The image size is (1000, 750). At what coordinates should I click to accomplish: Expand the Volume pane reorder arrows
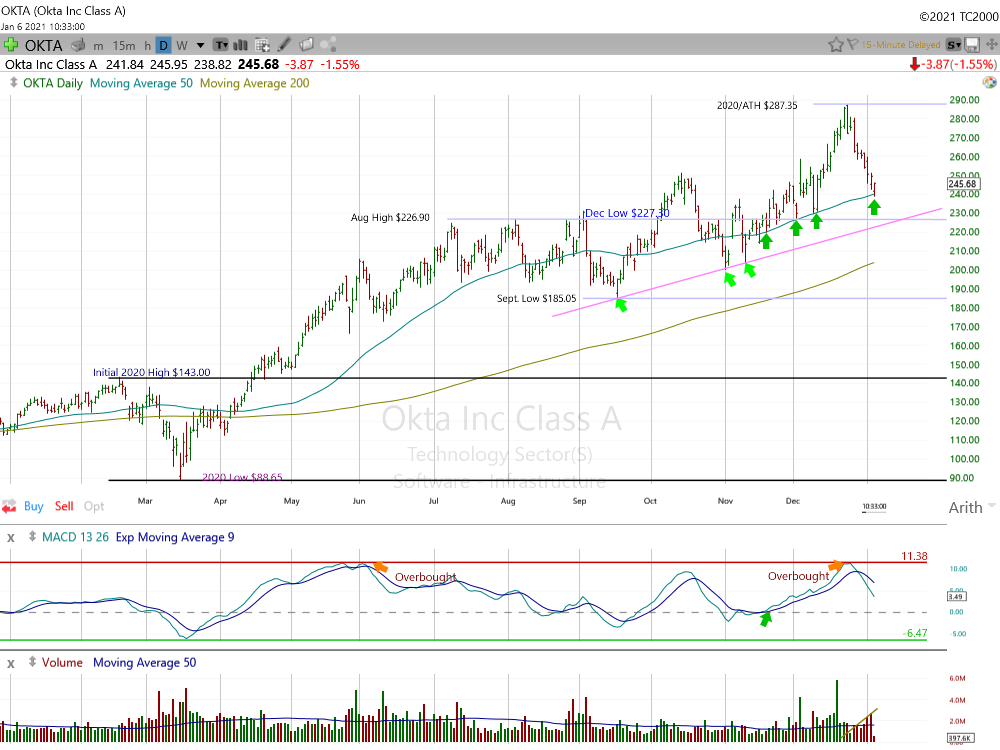coord(32,663)
